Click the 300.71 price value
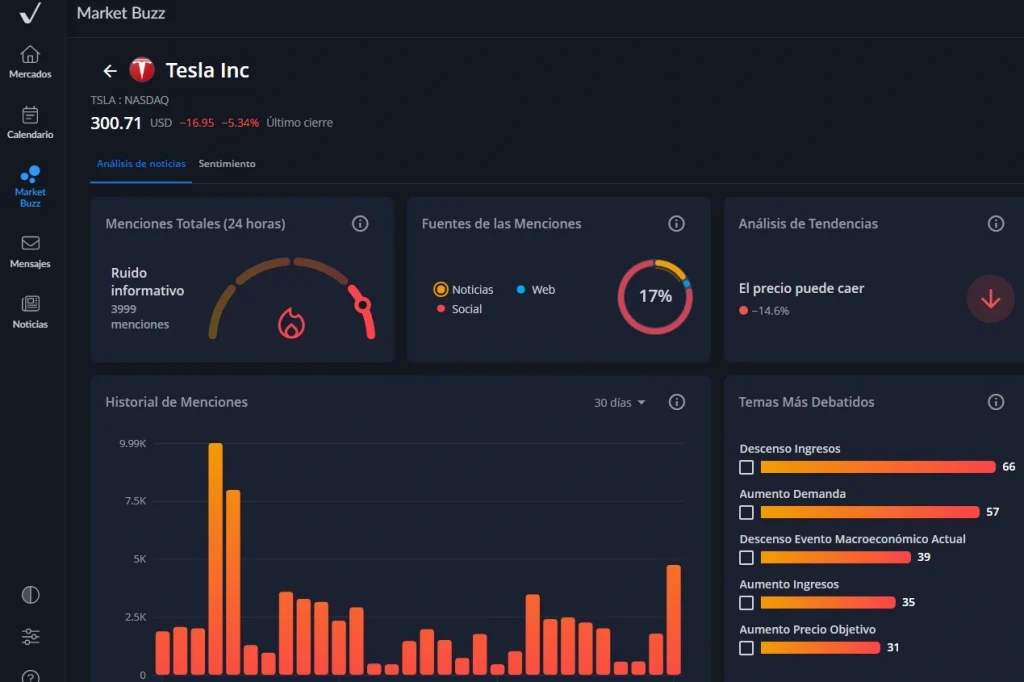 coord(116,123)
